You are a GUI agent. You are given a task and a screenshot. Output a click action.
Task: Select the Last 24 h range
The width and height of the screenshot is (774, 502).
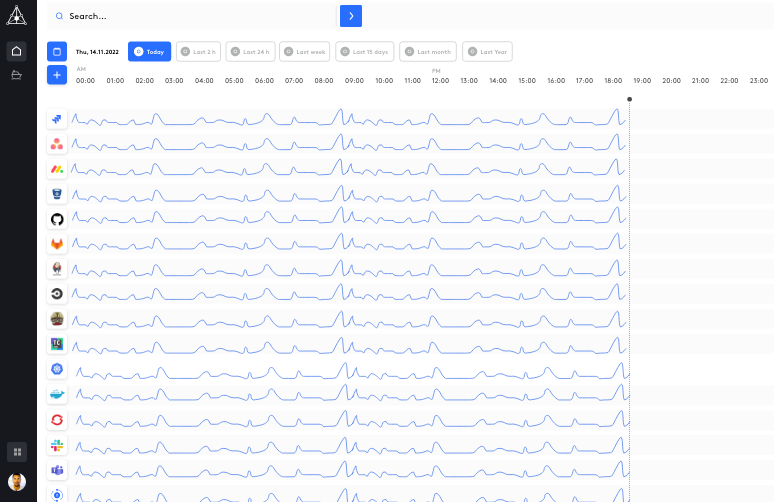click(x=250, y=51)
